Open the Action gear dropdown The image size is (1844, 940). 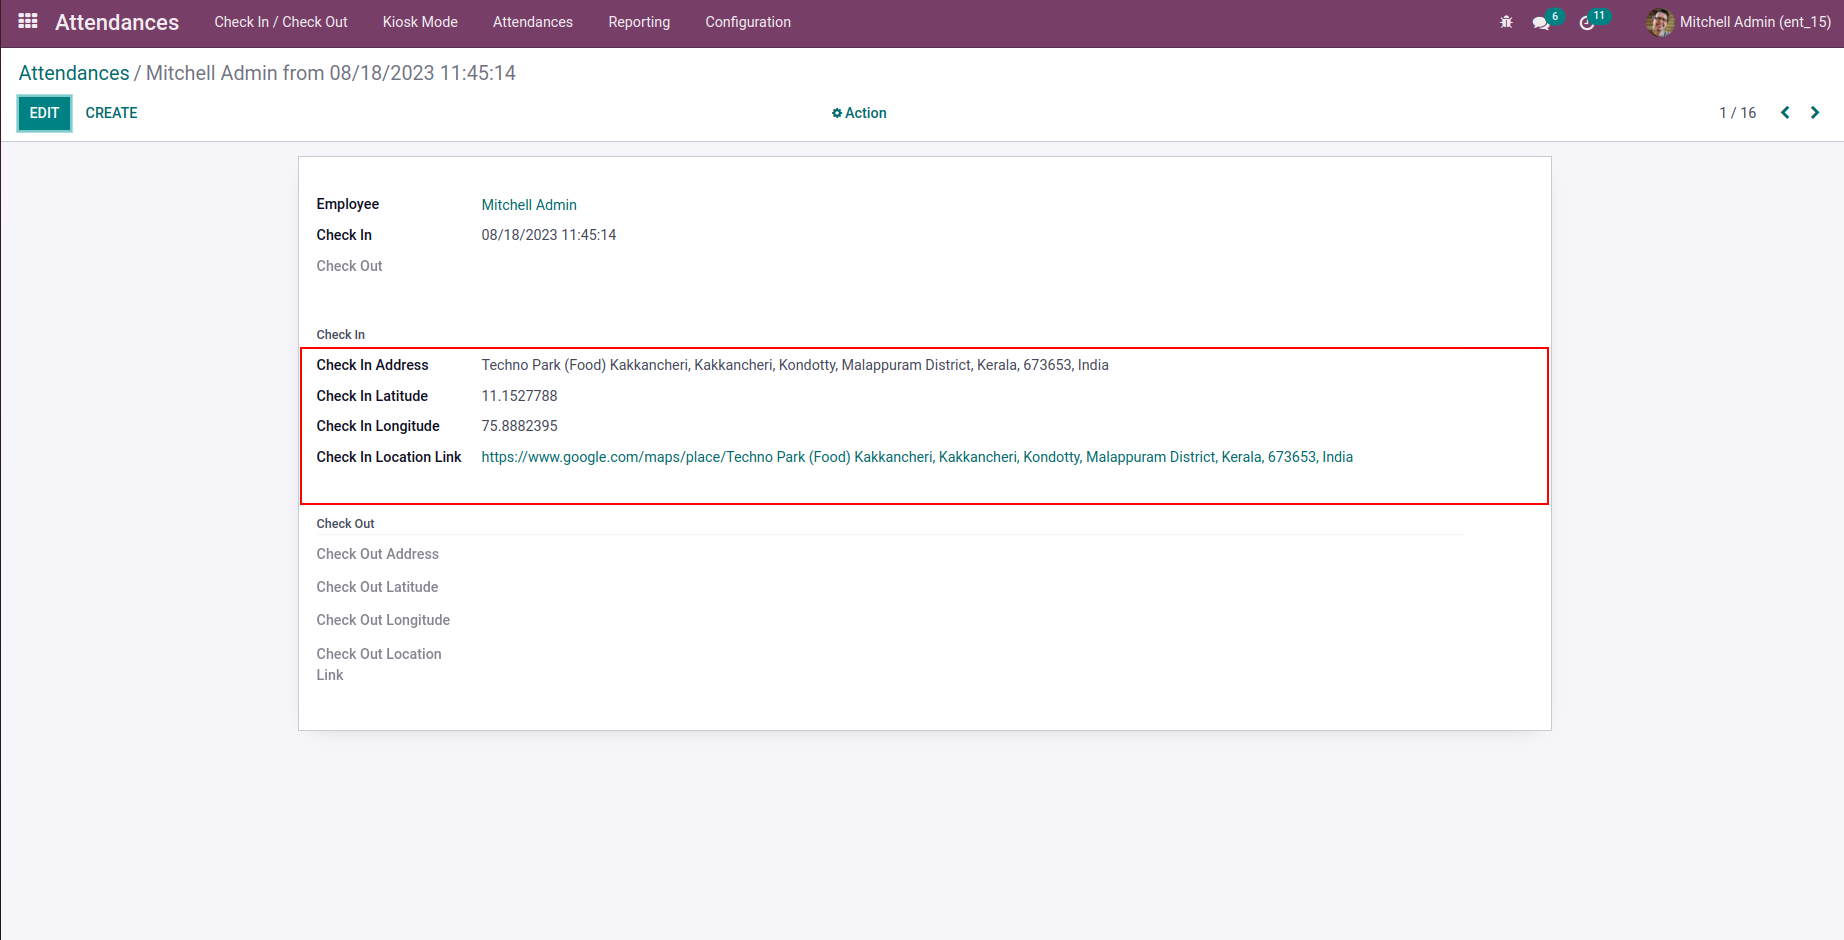[859, 113]
